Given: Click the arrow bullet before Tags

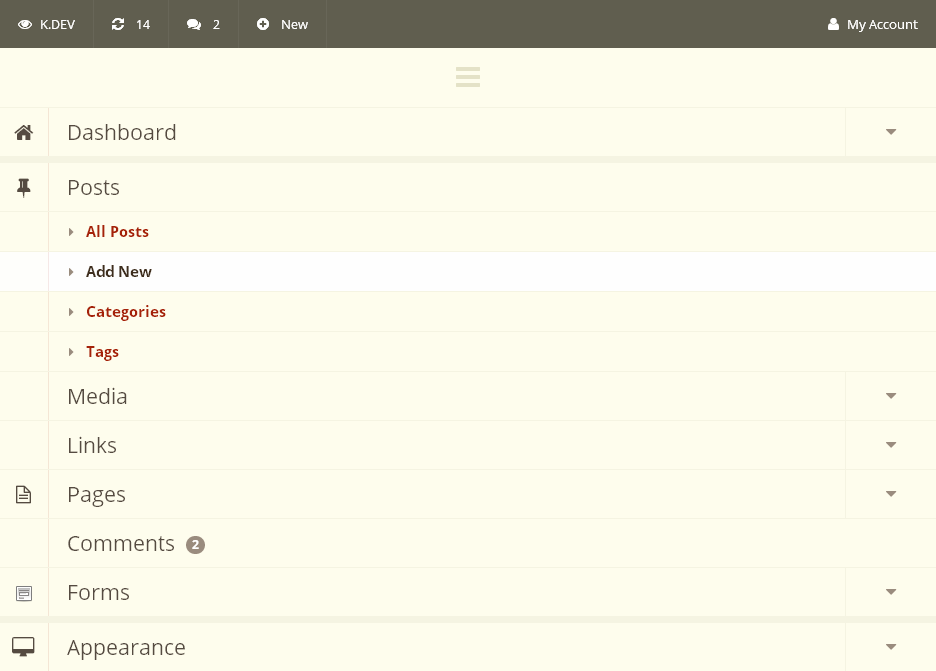Looking at the screenshot, I should point(71,352).
